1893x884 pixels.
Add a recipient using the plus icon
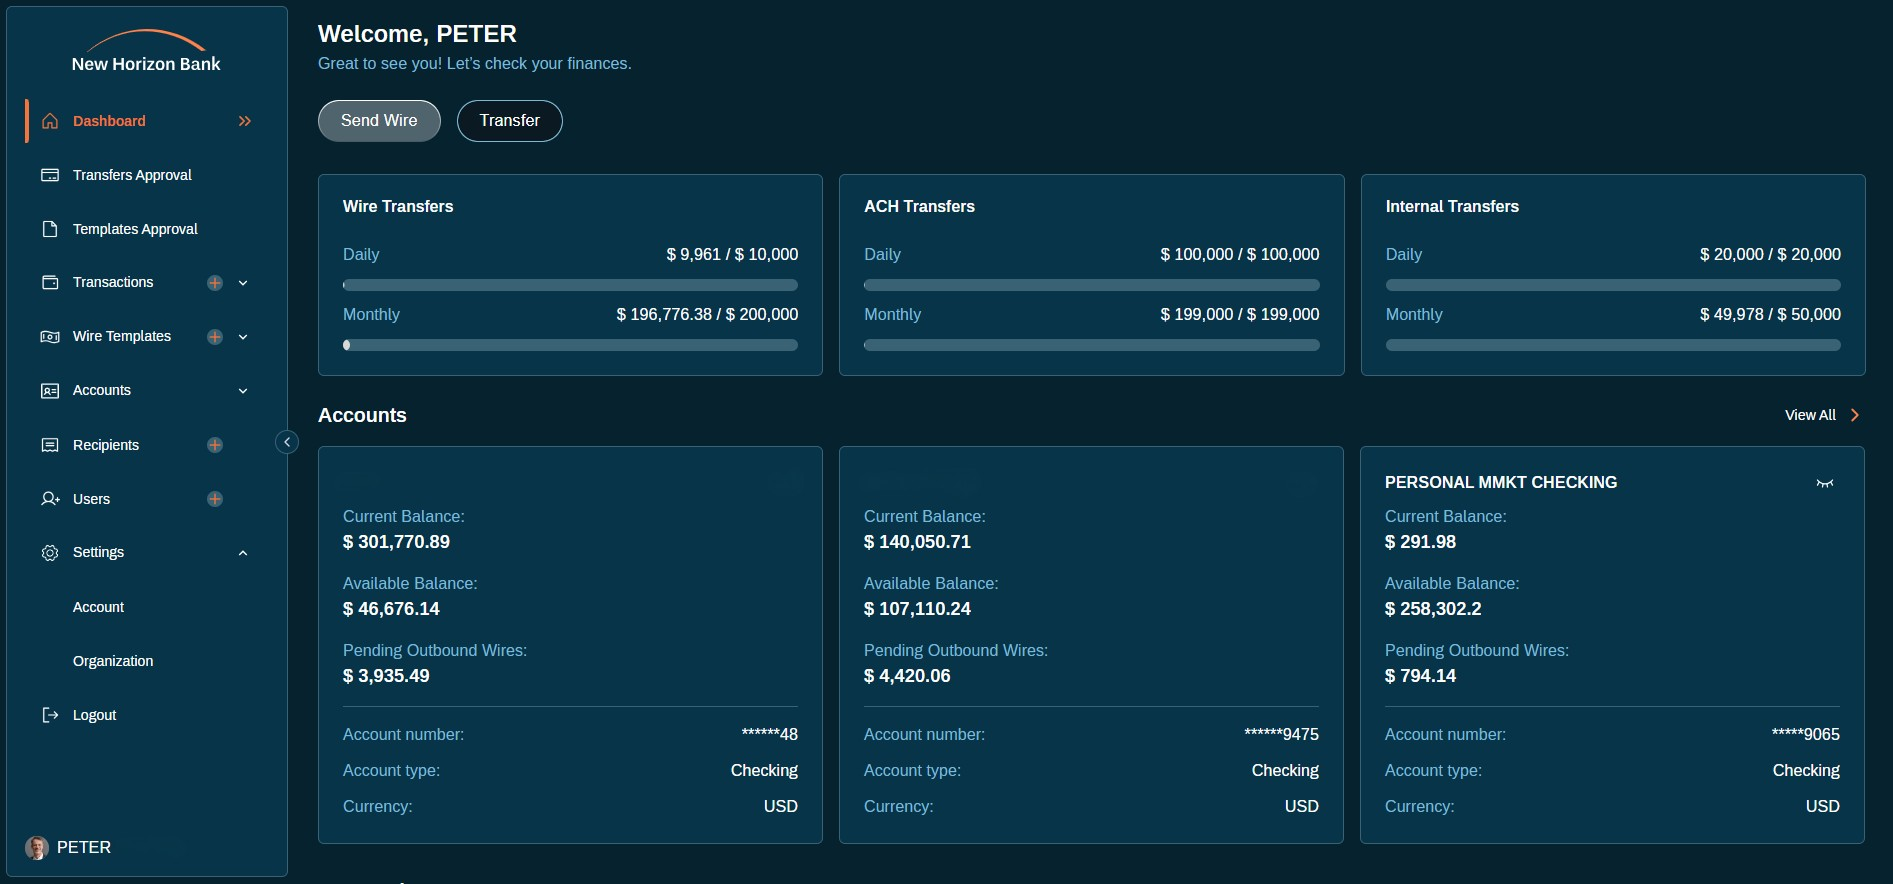[215, 445]
